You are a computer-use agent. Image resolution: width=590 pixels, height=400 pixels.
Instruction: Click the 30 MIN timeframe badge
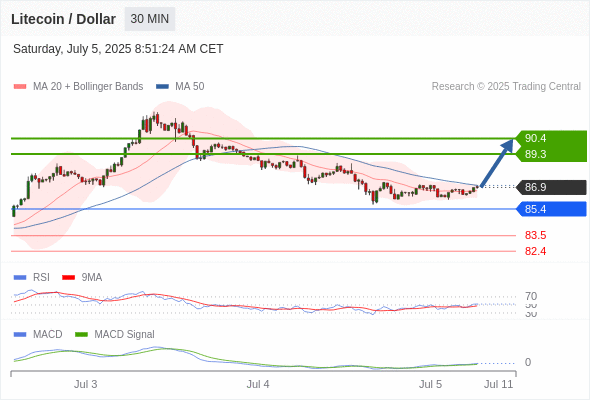point(150,19)
